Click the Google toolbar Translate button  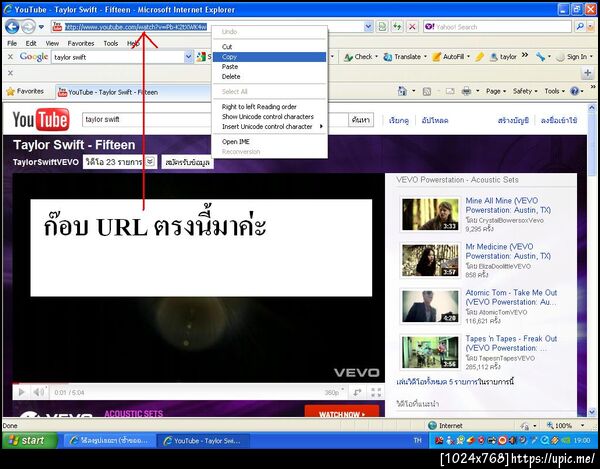405,57
